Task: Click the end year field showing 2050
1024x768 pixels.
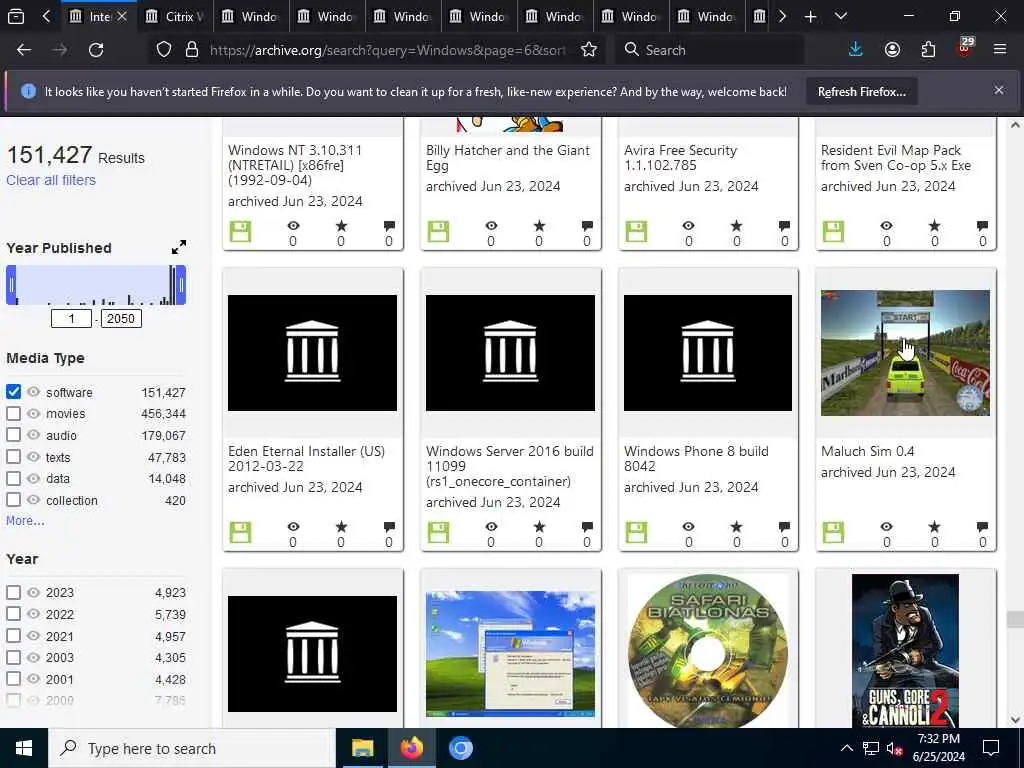Action: tap(121, 319)
